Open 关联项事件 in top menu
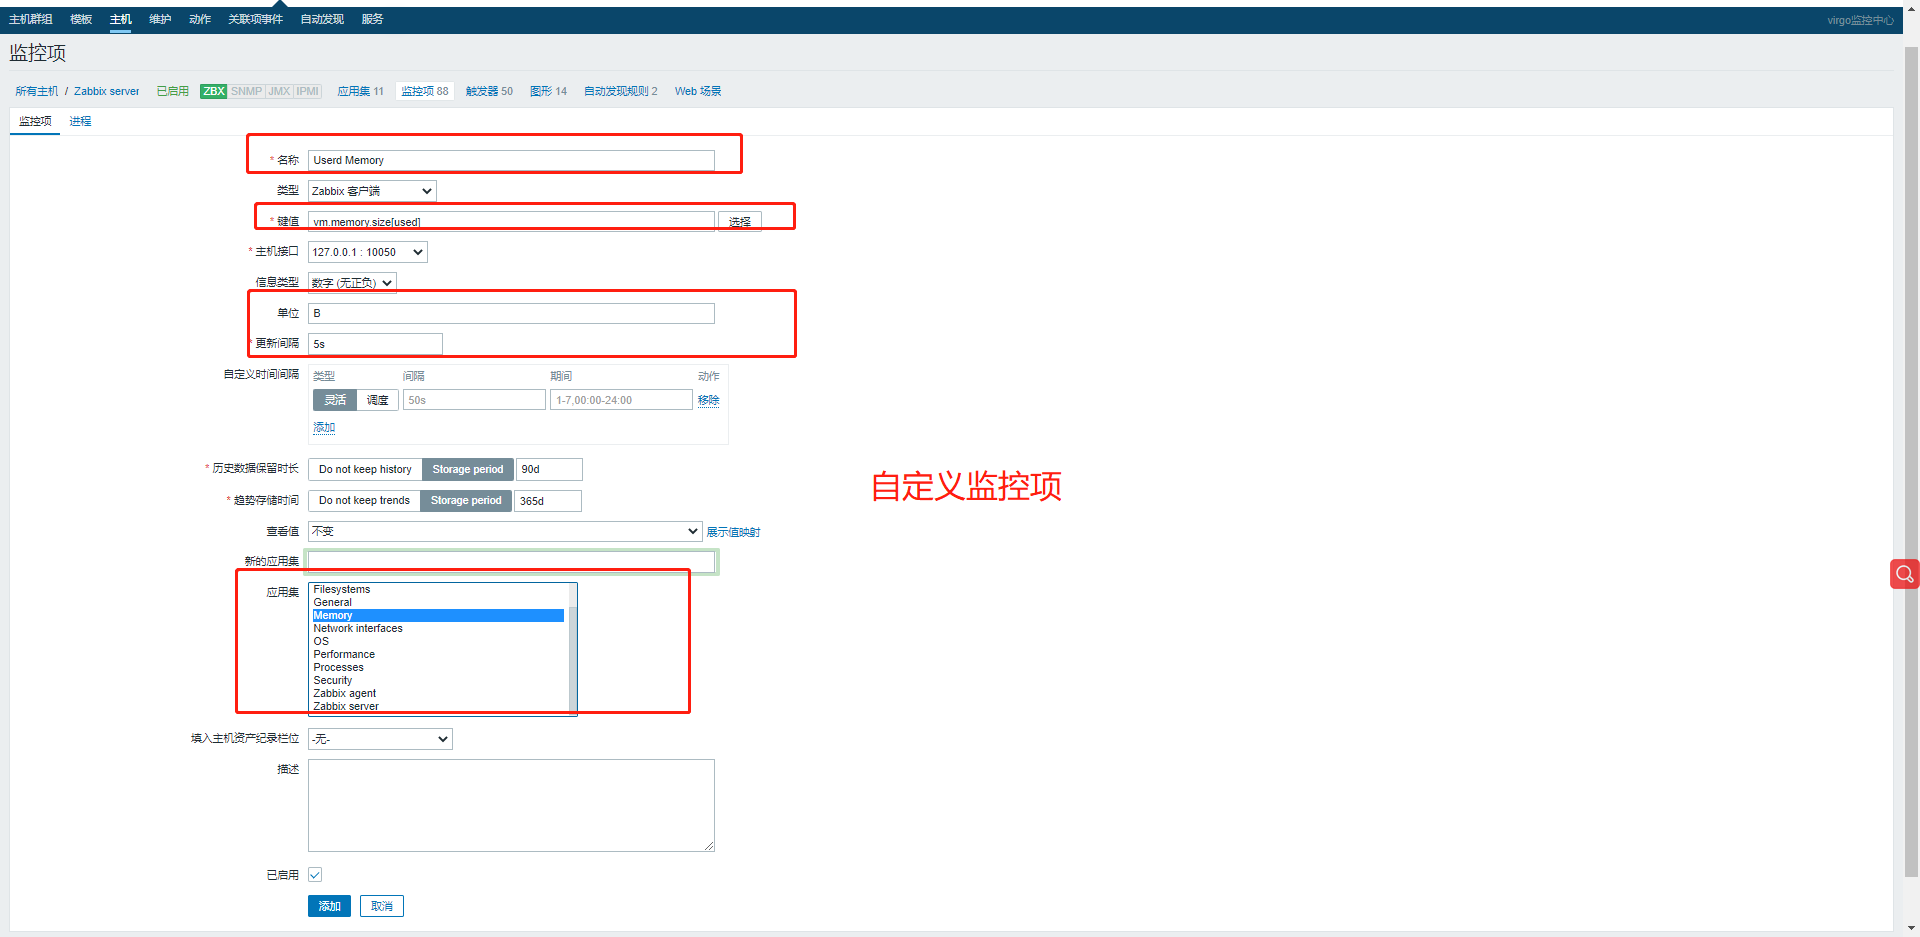Screen dimensions: 1920x937 click(255, 19)
